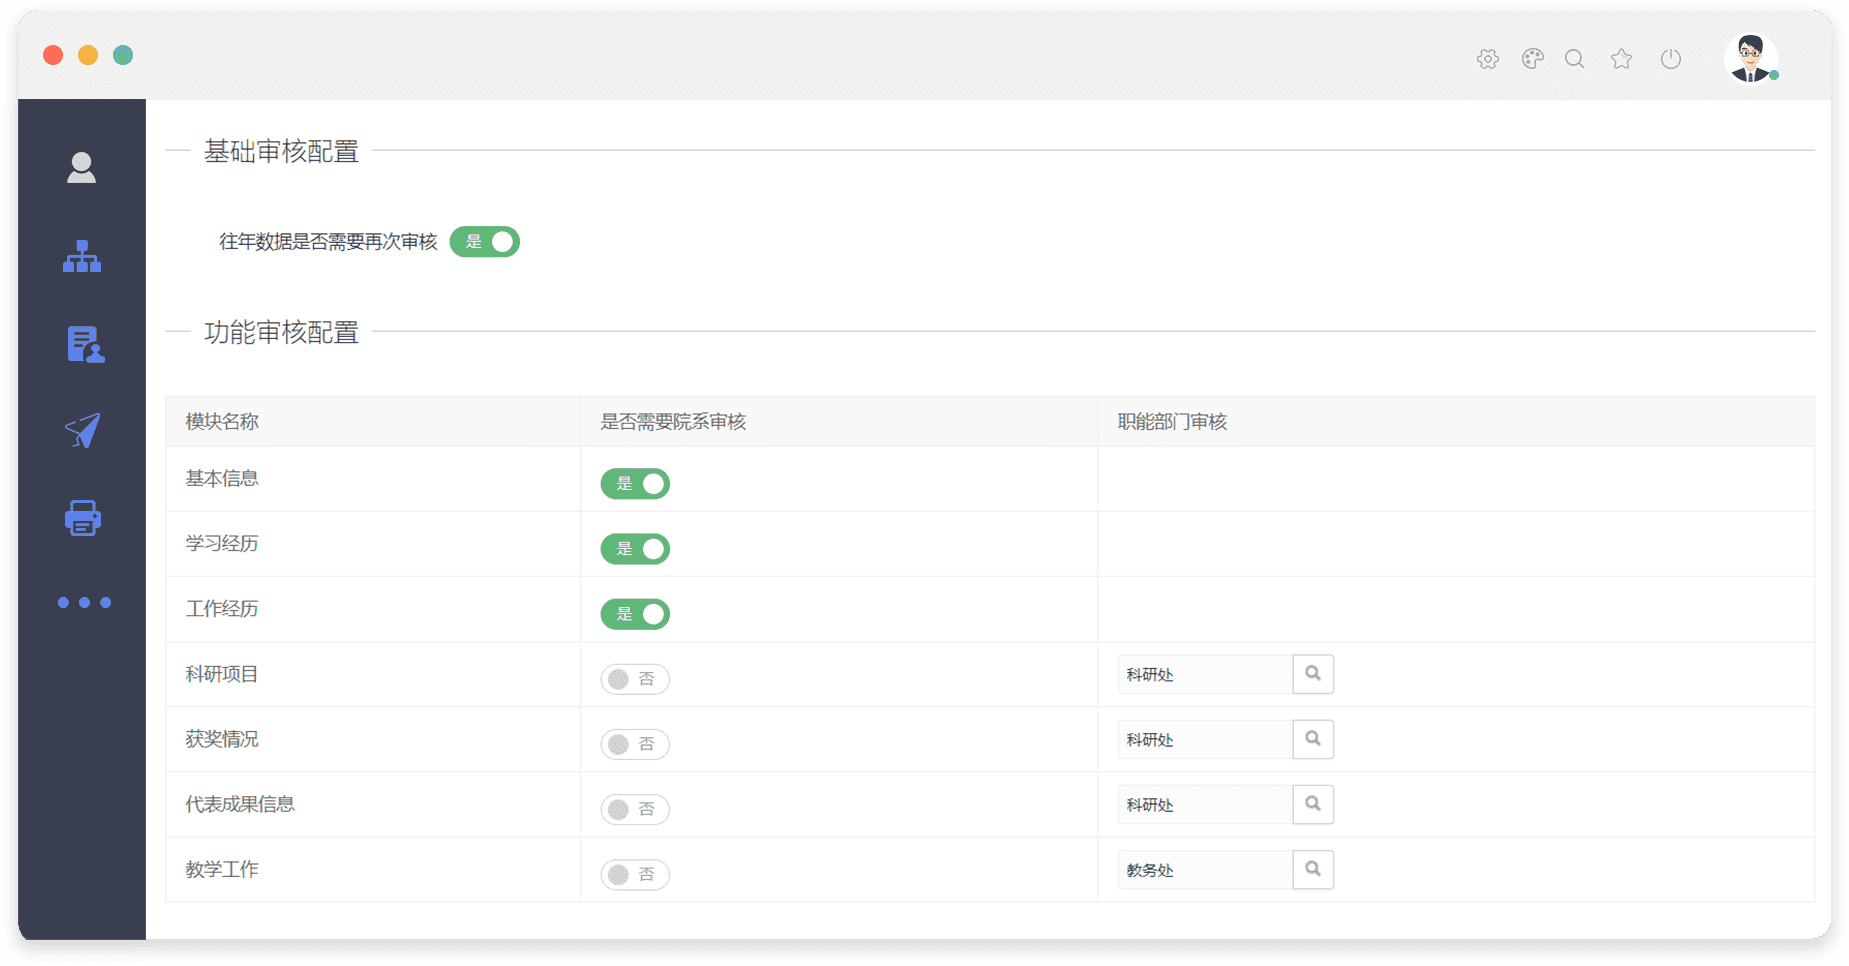Enable 教学工作 department review switch

[635, 874]
